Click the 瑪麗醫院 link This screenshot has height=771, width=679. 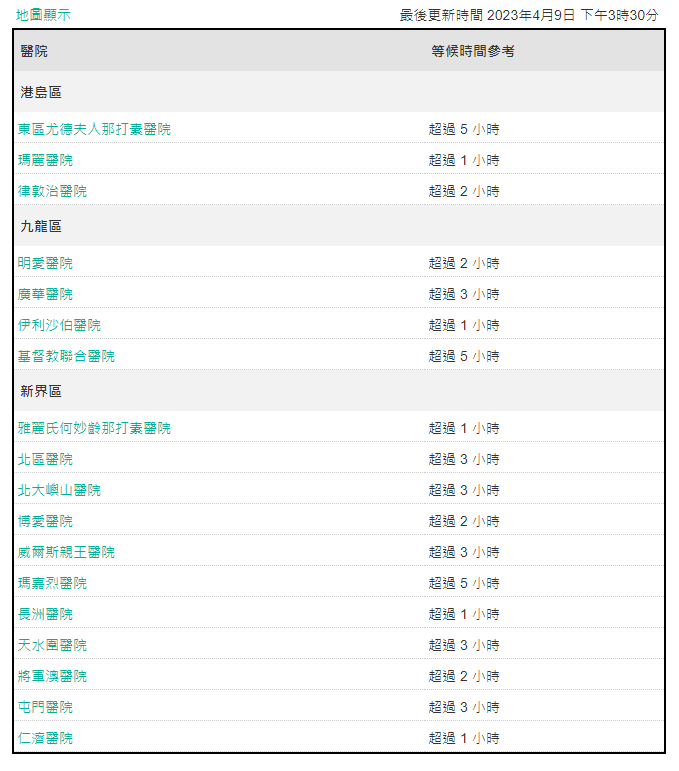click(45, 160)
